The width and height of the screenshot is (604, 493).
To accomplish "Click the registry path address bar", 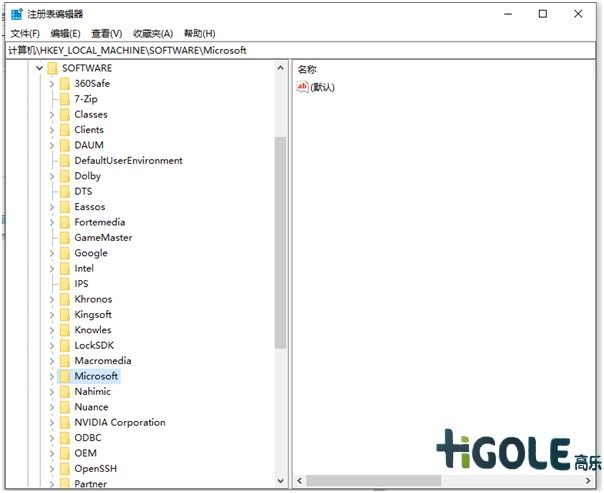I will (300, 50).
